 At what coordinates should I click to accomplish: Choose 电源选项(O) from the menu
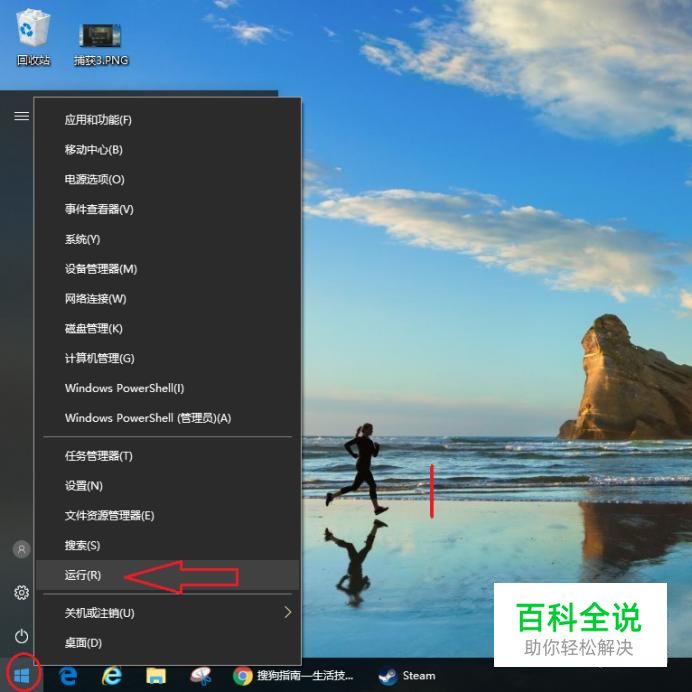pyautogui.click(x=168, y=180)
